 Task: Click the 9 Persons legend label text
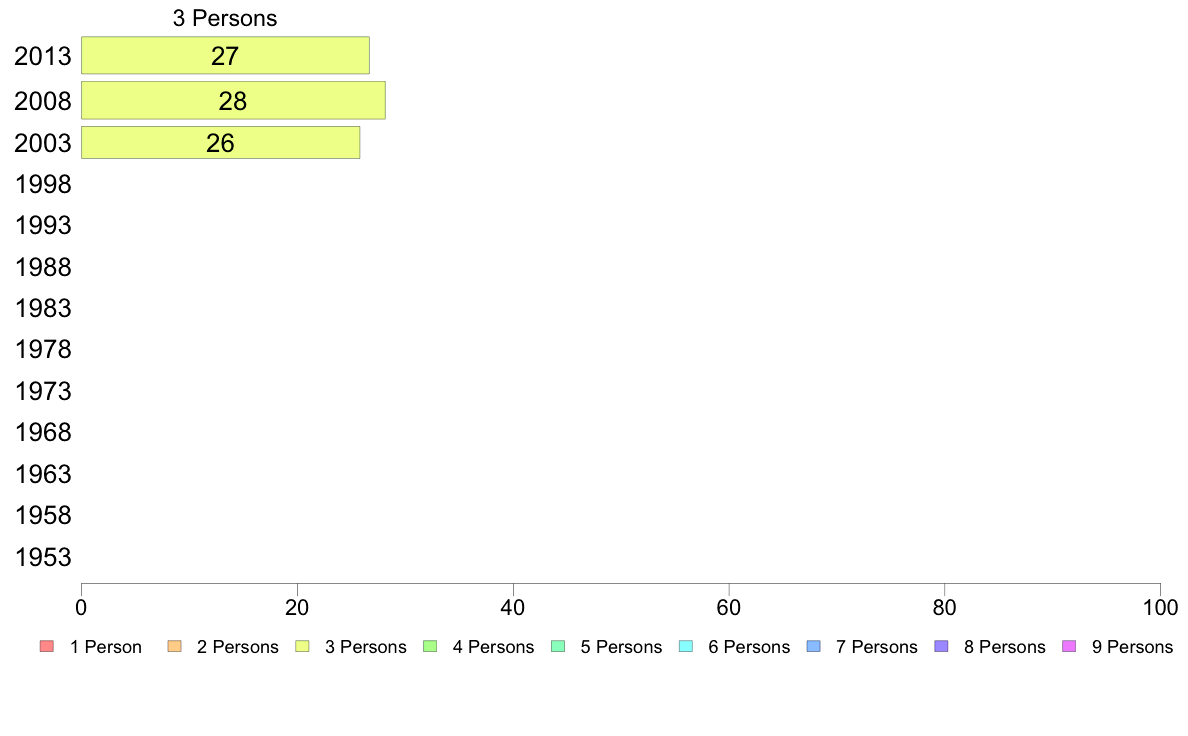(x=1133, y=647)
